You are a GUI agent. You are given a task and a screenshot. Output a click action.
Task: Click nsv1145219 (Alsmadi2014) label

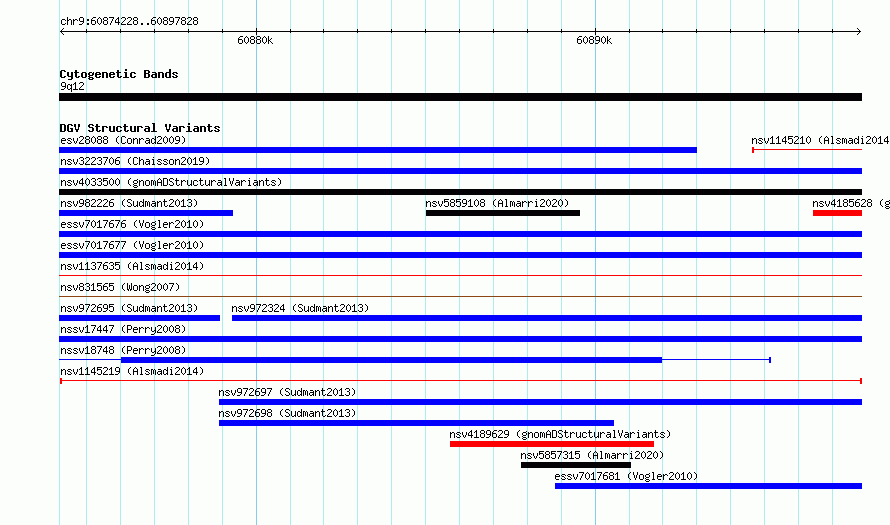(132, 371)
